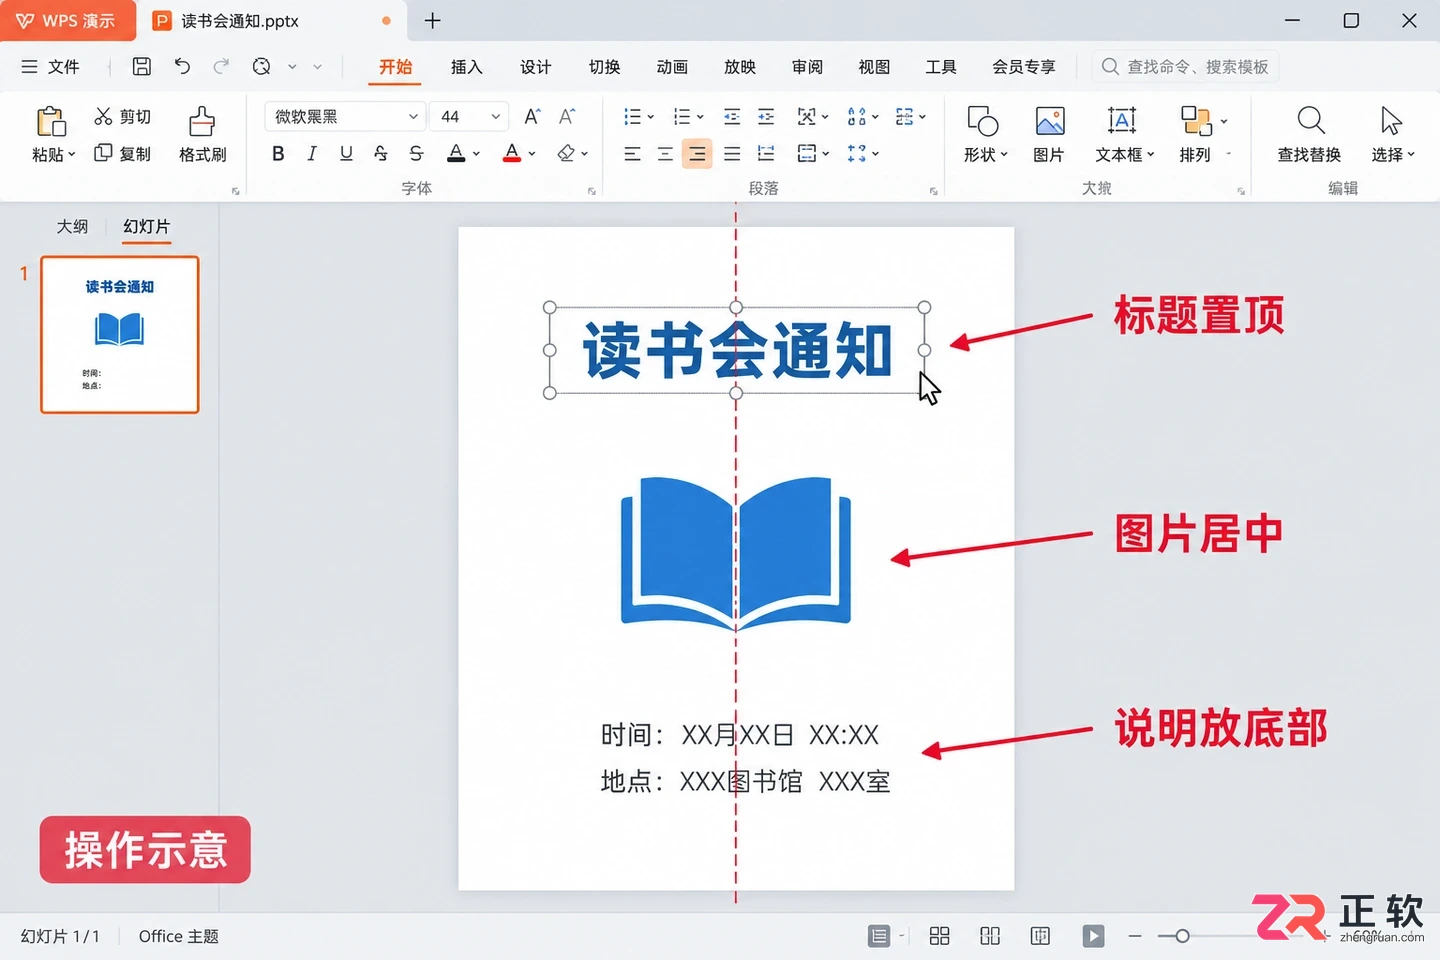The width and height of the screenshot is (1440, 960).
Task: Open the 文件 file menu
Action: (50, 67)
